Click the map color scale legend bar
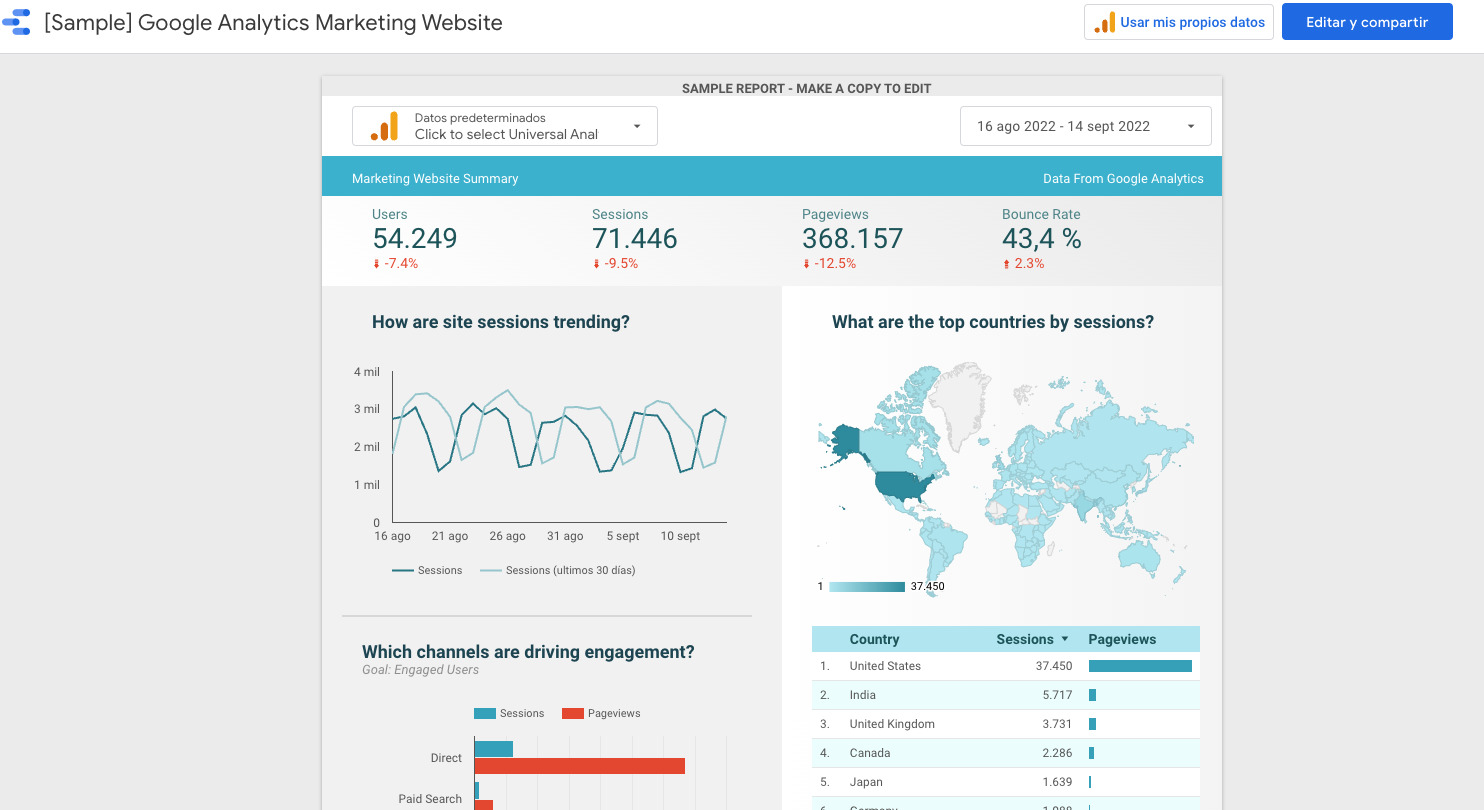This screenshot has height=810, width=1484. coord(867,587)
